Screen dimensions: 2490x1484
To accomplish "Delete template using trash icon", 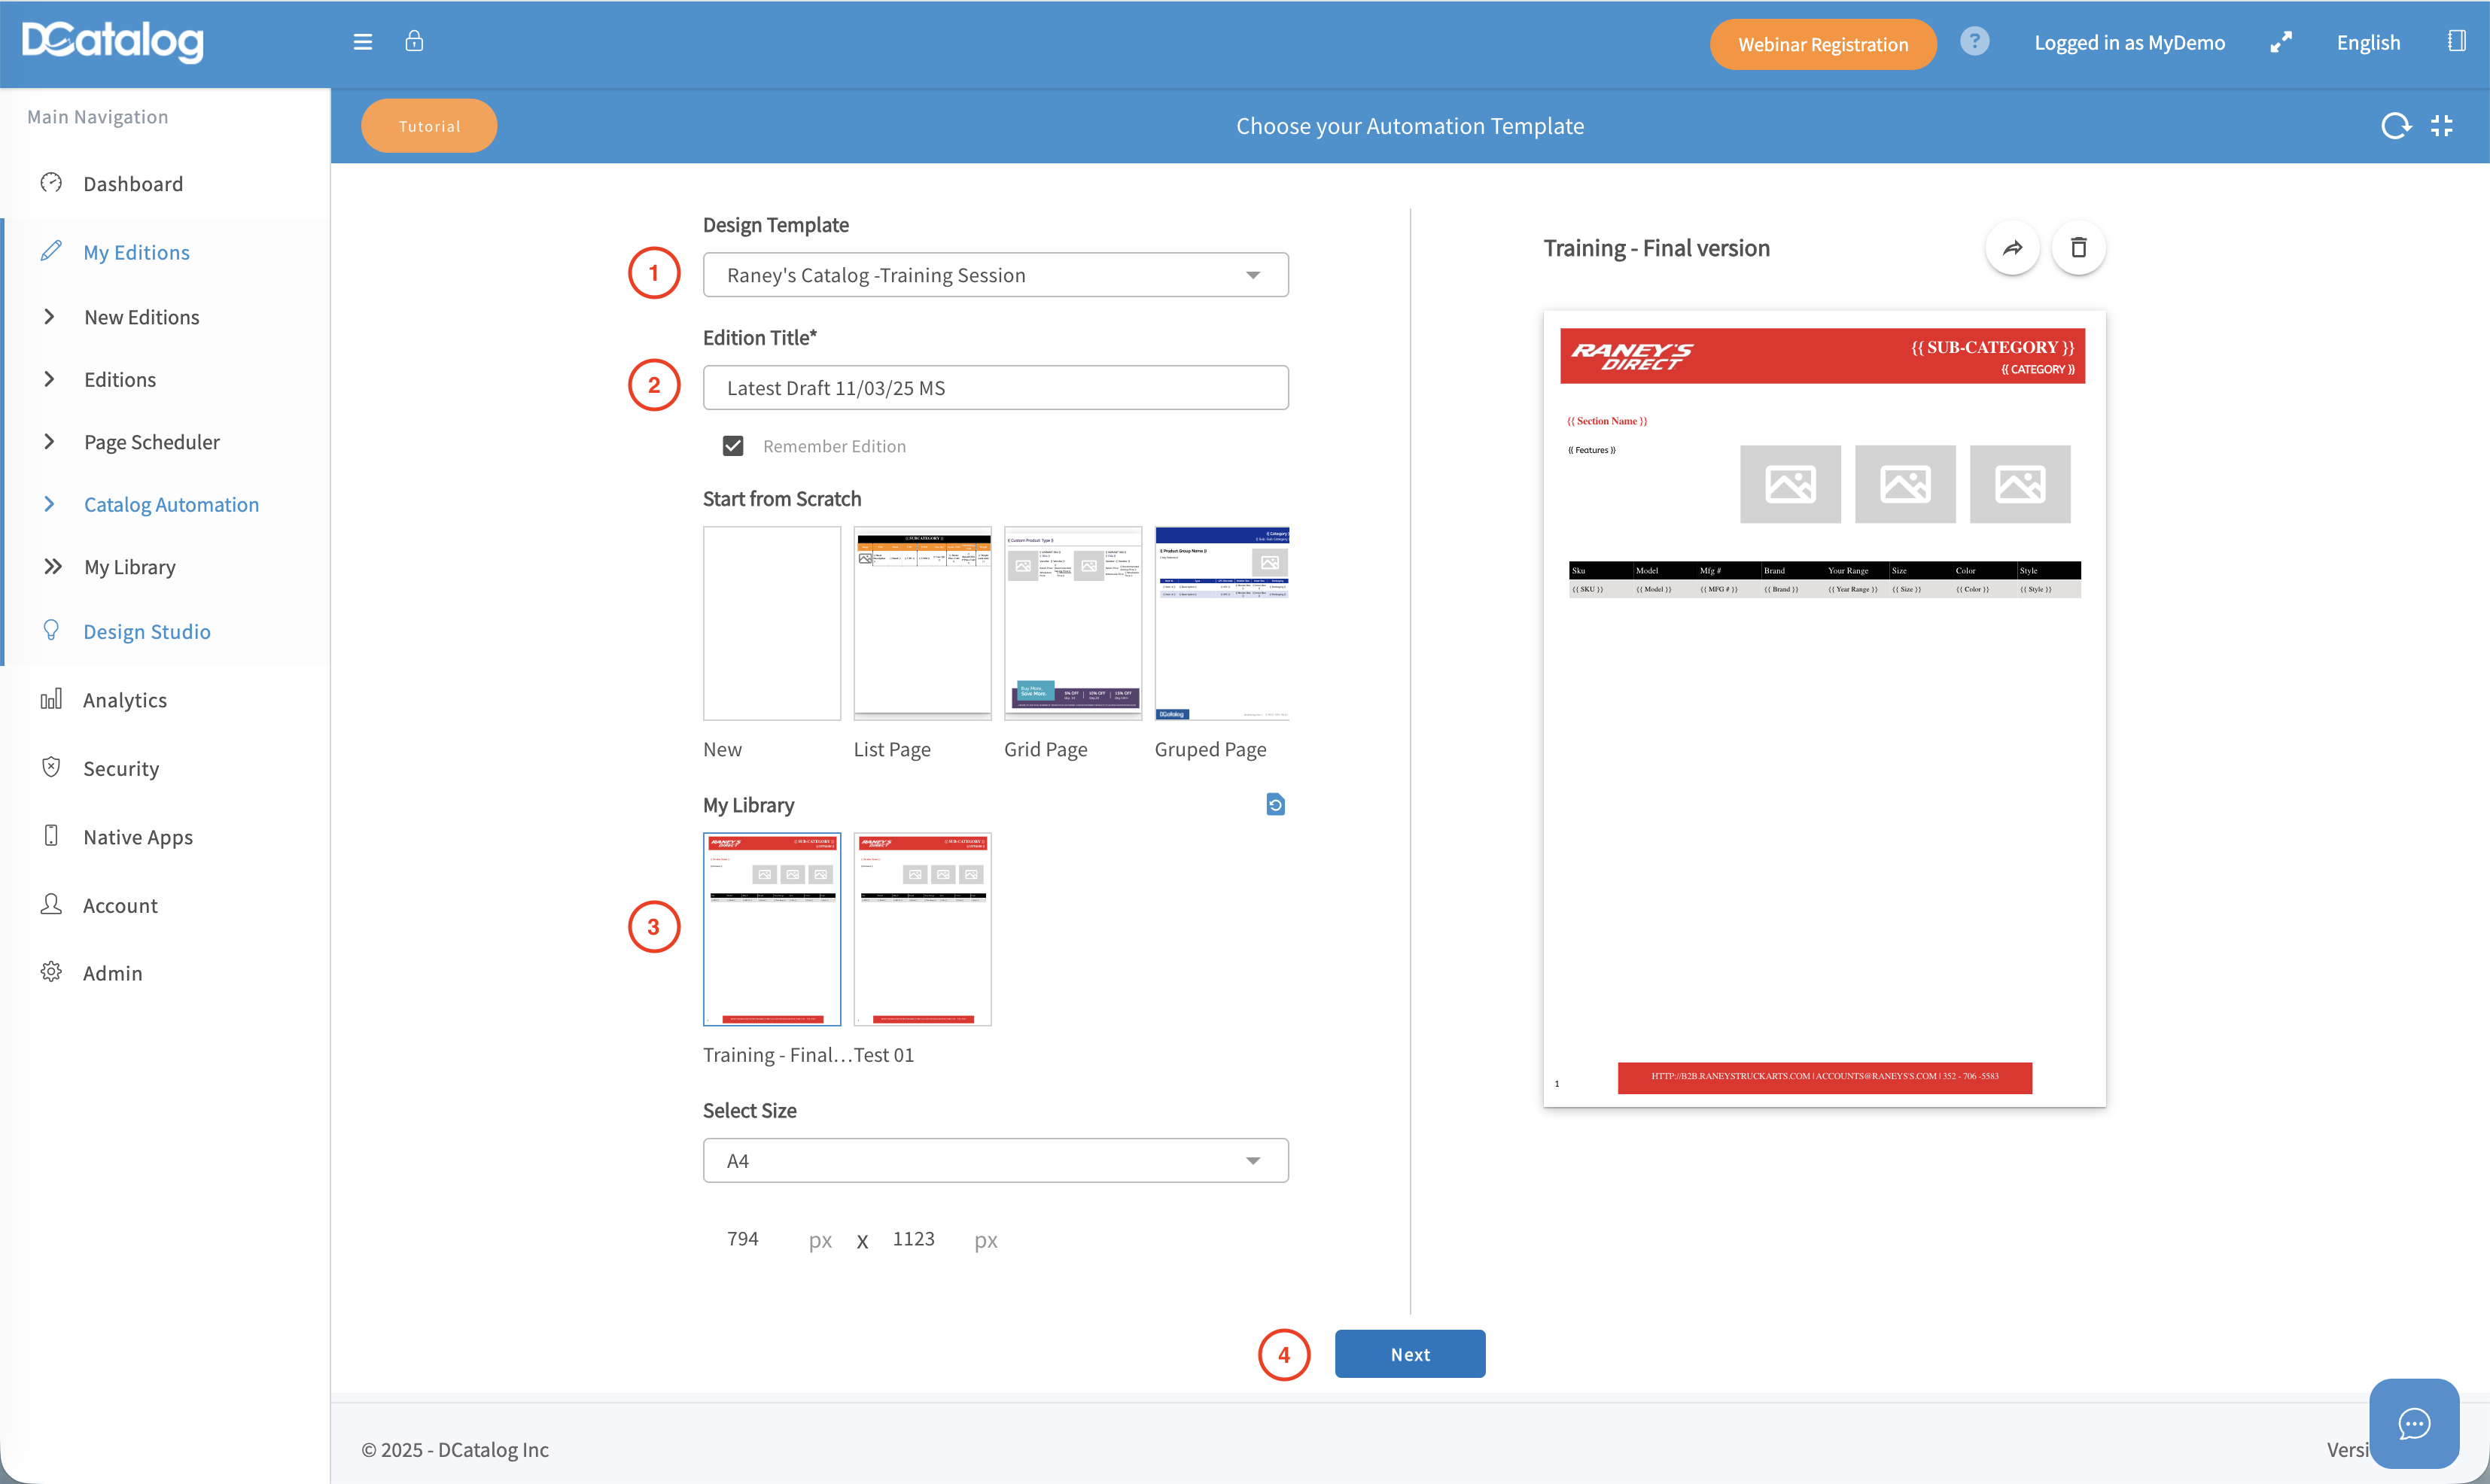I will pos(2078,247).
